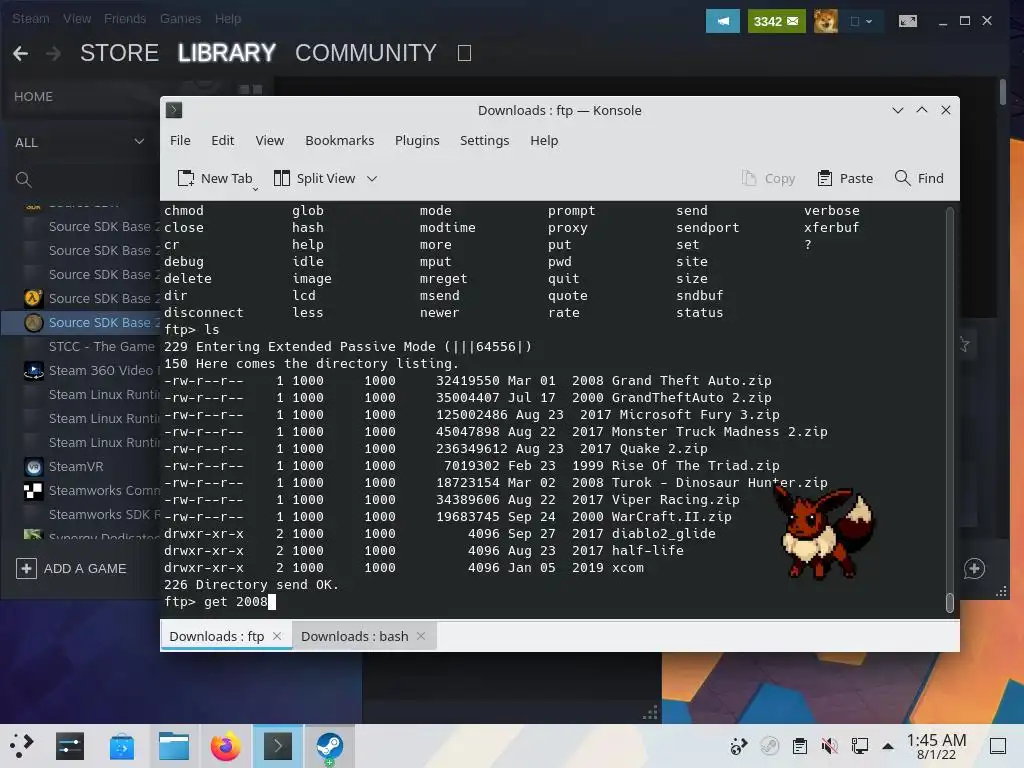Click the Steam profile avatar picture
The width and height of the screenshot is (1024, 768).
pyautogui.click(x=825, y=21)
